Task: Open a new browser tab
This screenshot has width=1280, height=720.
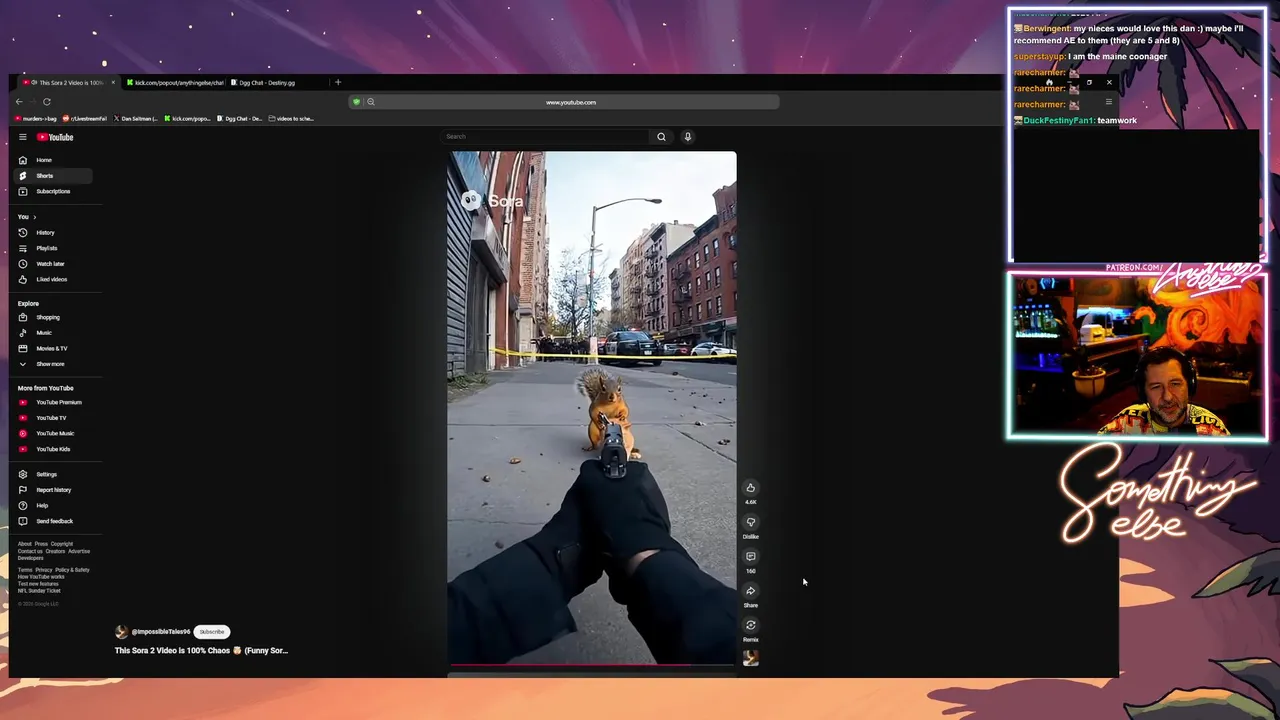Action: 338,83
